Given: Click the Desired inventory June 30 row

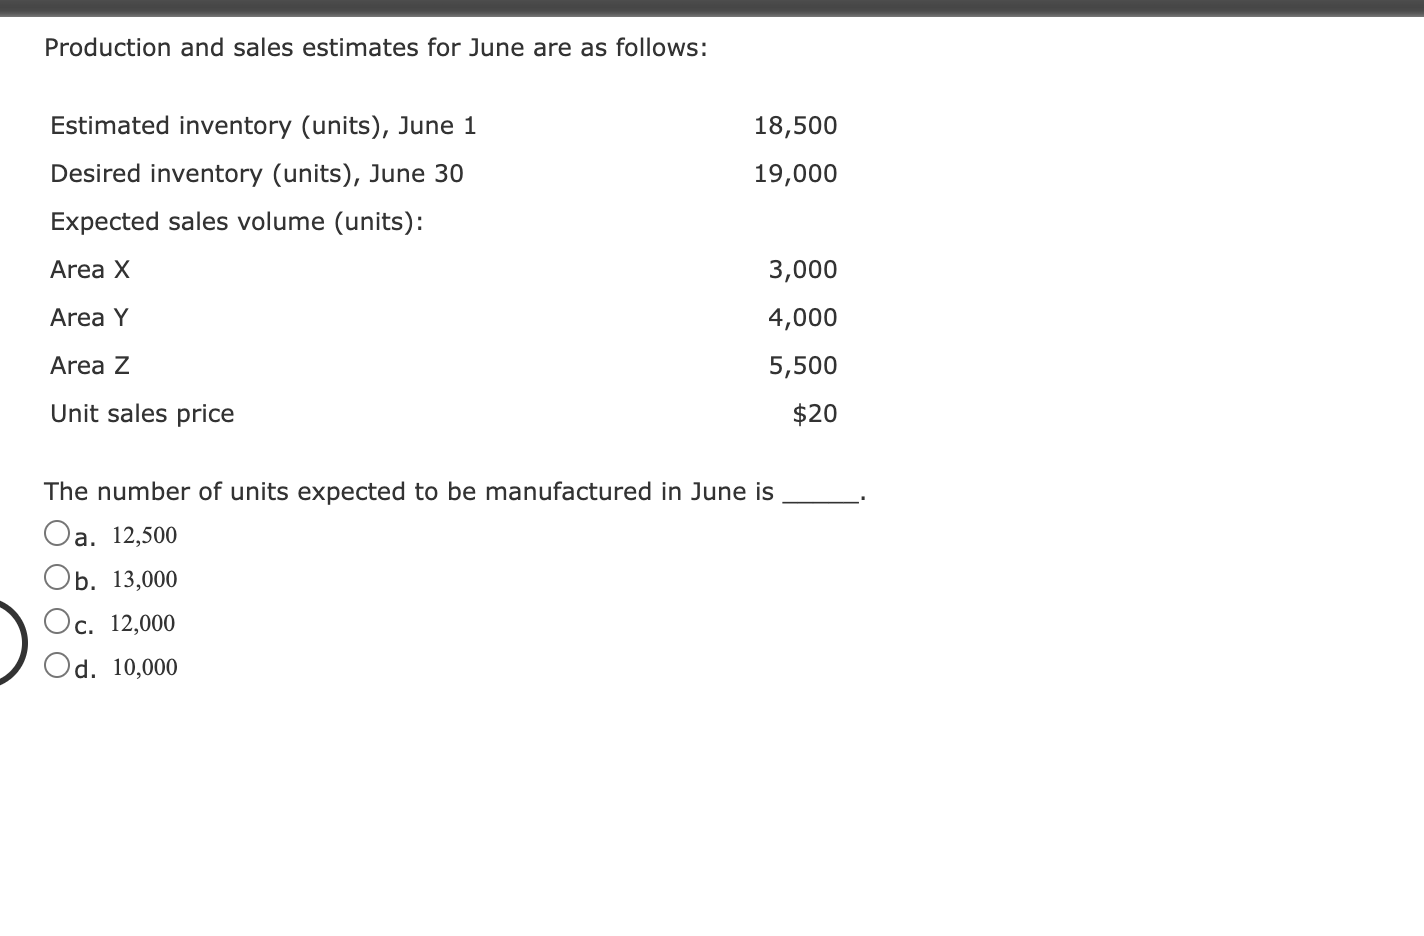Looking at the screenshot, I should [257, 173].
